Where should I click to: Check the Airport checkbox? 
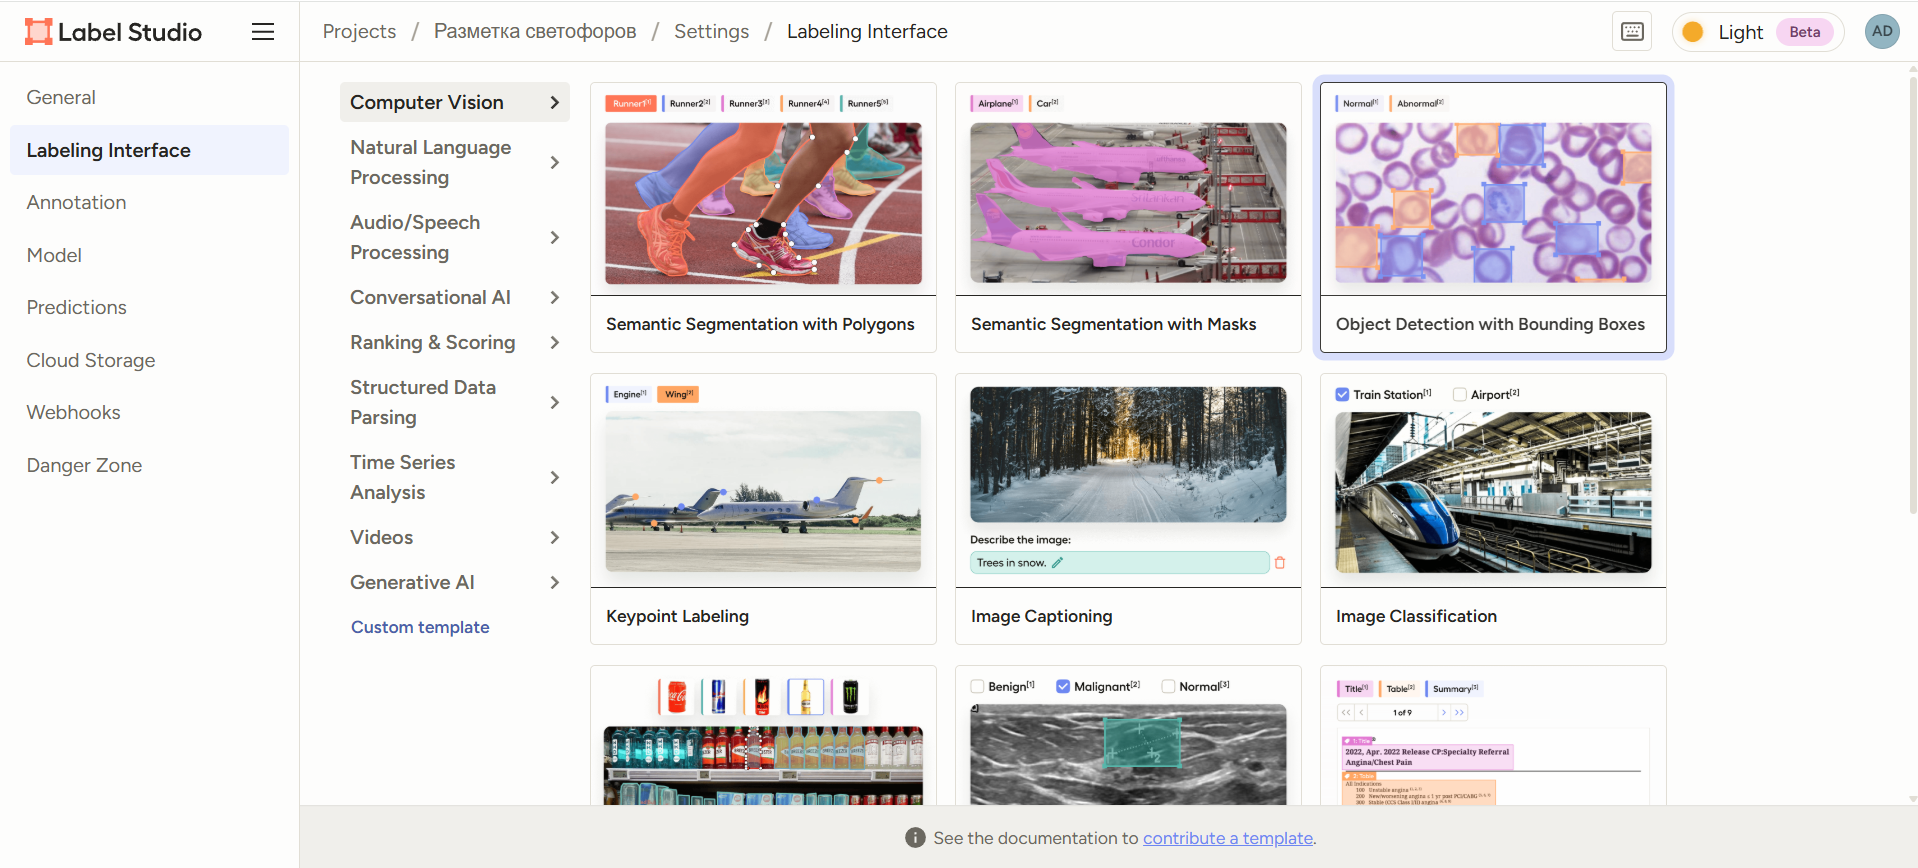click(x=1460, y=395)
